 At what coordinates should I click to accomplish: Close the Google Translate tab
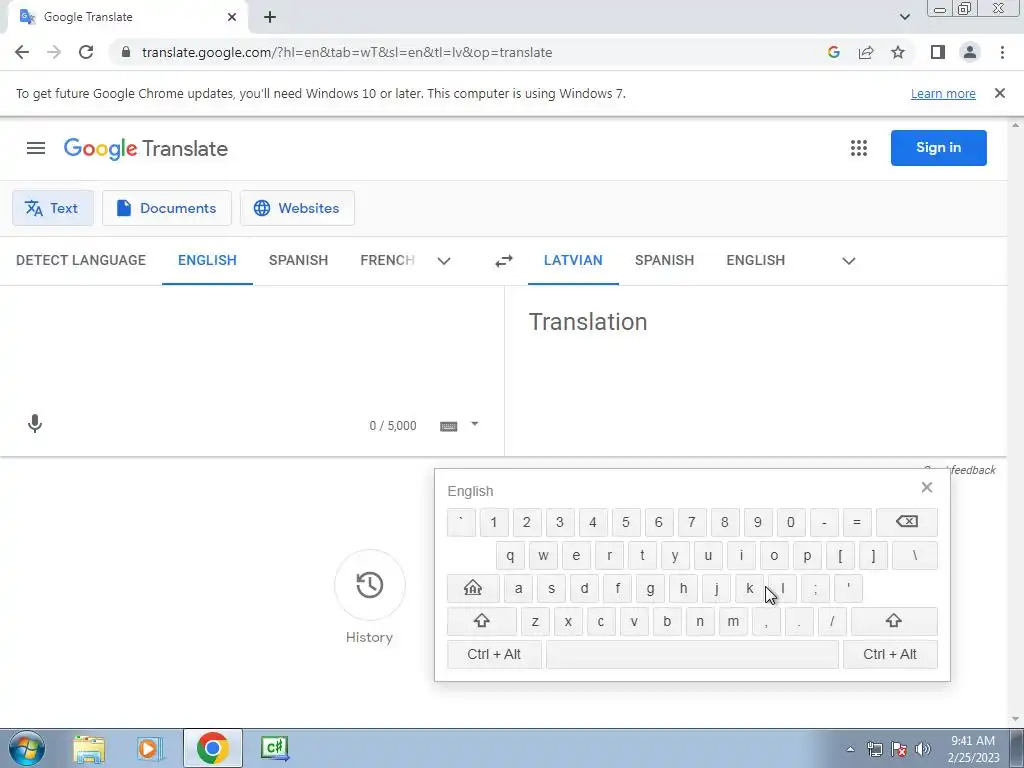pyautogui.click(x=232, y=17)
